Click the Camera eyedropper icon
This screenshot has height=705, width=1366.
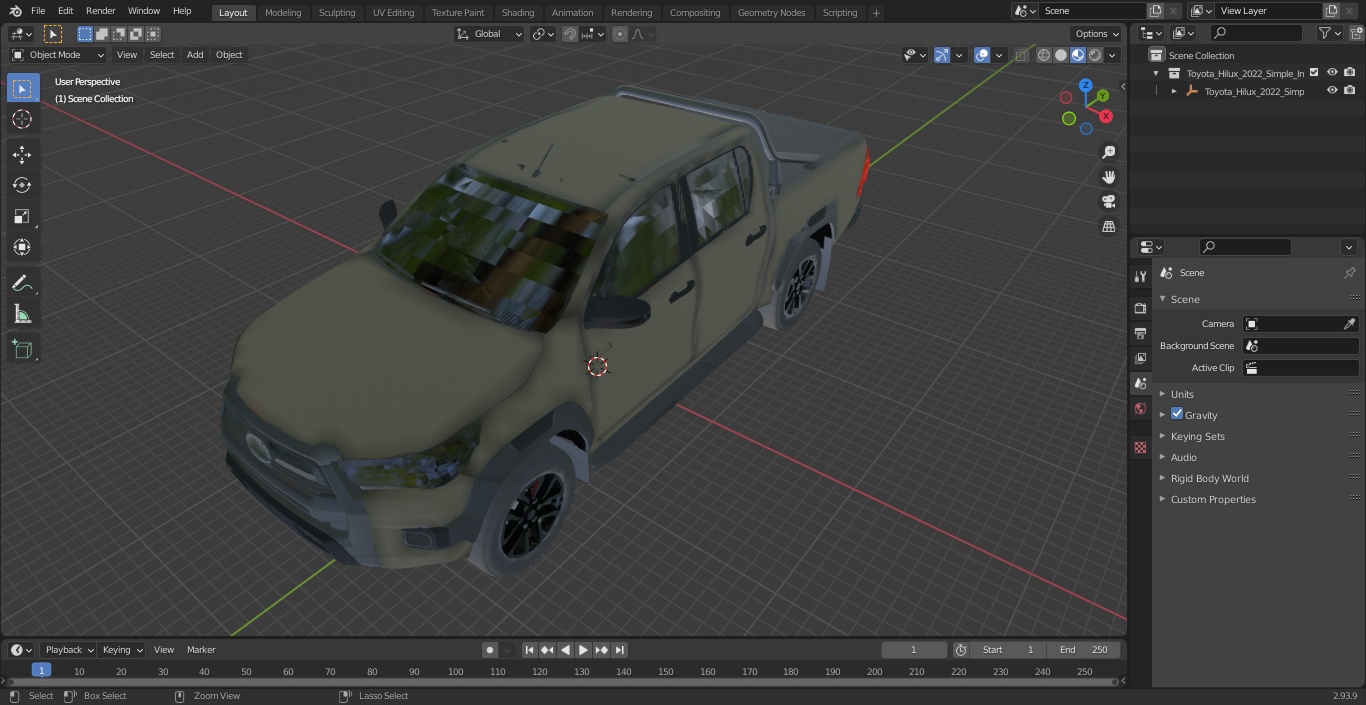pos(1349,324)
